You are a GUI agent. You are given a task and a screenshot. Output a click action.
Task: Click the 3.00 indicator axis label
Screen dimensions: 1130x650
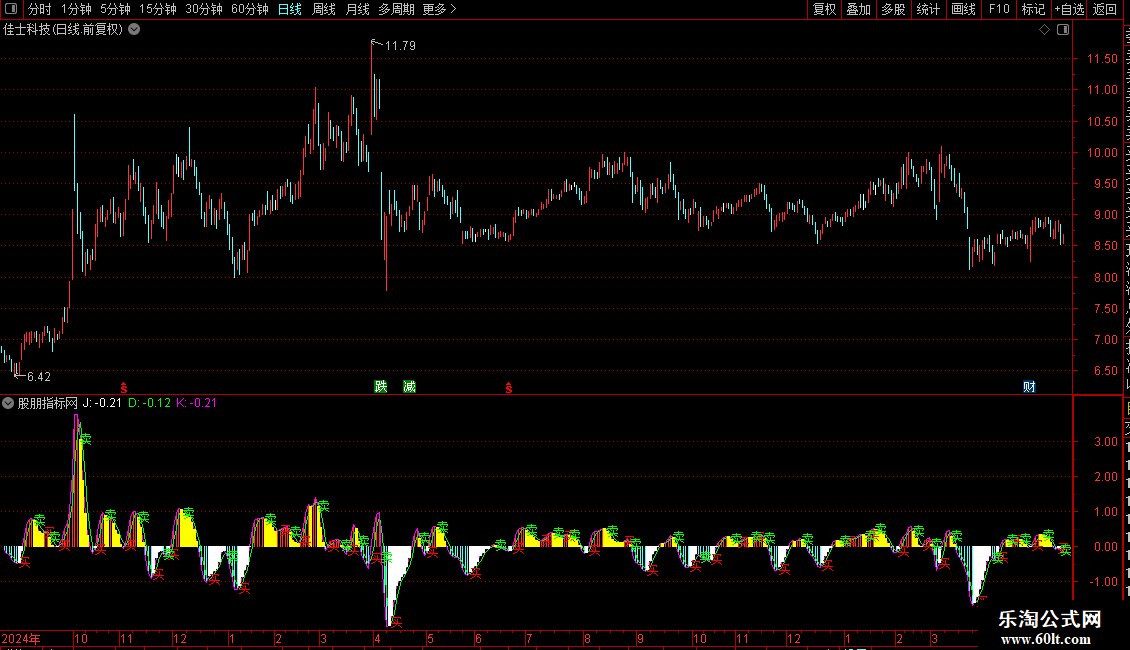1105,442
